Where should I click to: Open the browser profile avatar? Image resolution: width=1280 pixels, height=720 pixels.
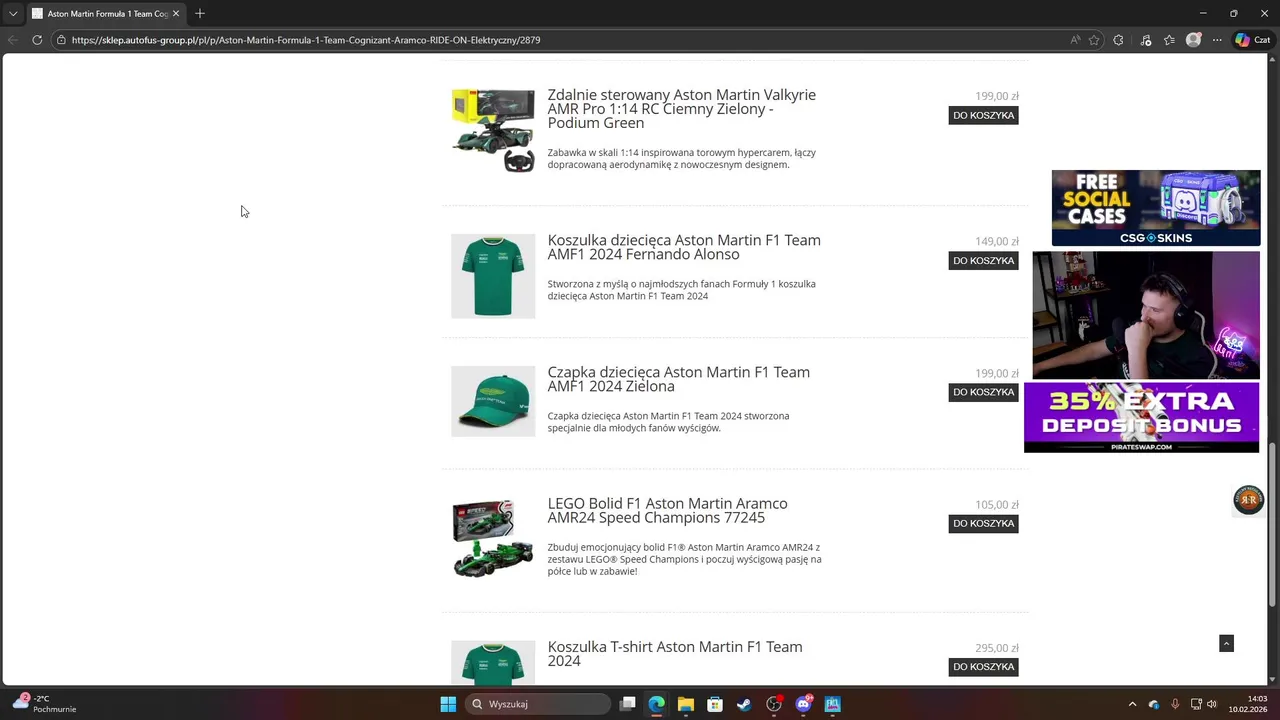point(1193,40)
